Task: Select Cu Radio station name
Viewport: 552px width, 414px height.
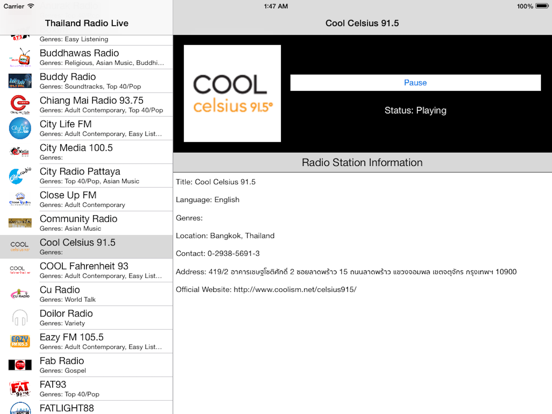Action: 60,290
